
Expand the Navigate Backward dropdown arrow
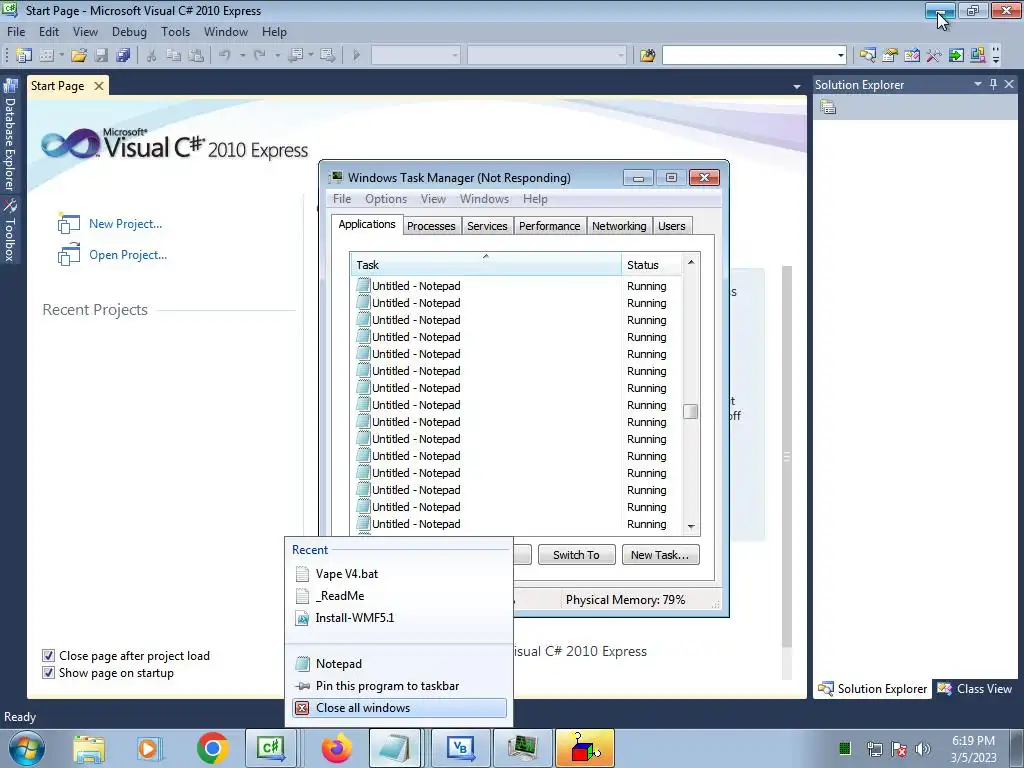pos(311,56)
